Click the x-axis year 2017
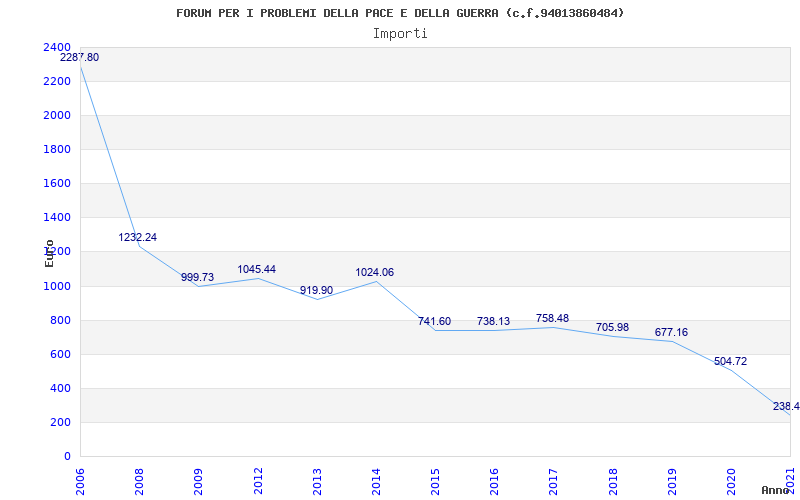 554,482
